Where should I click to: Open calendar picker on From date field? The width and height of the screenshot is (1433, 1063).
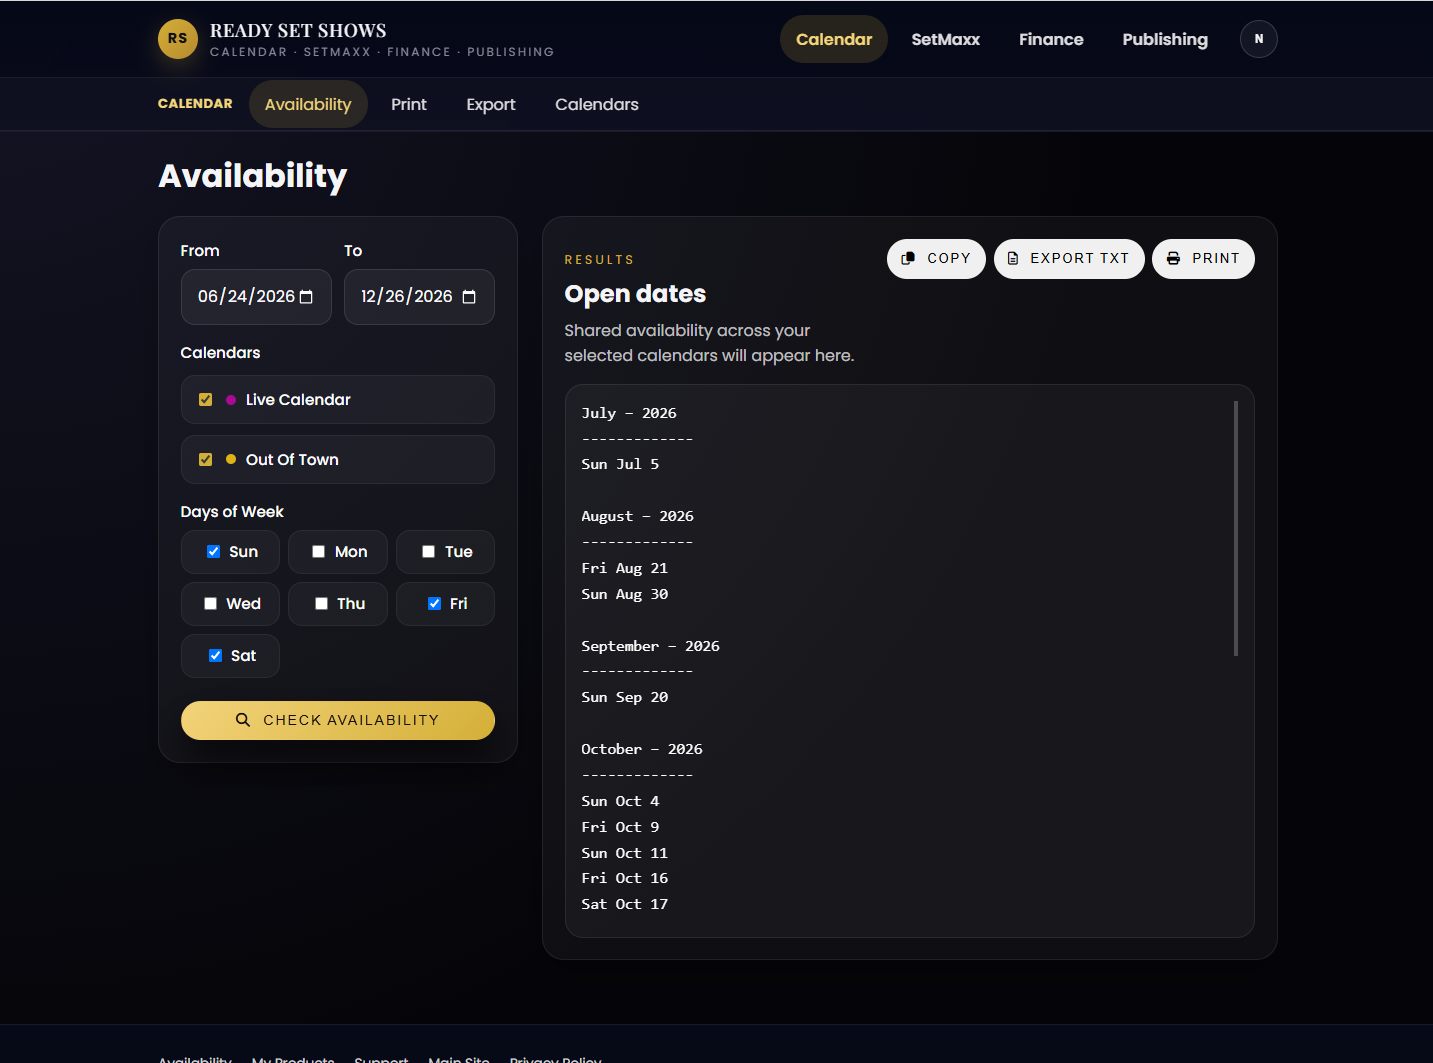tap(306, 297)
